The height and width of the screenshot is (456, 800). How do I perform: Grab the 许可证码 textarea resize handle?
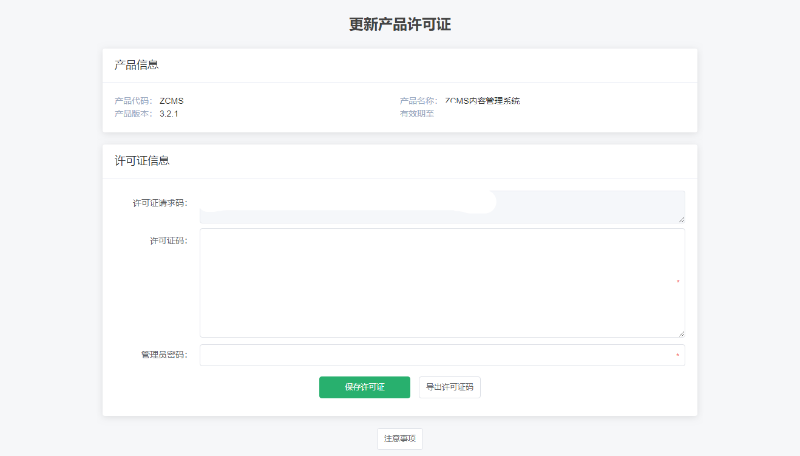[681, 334]
